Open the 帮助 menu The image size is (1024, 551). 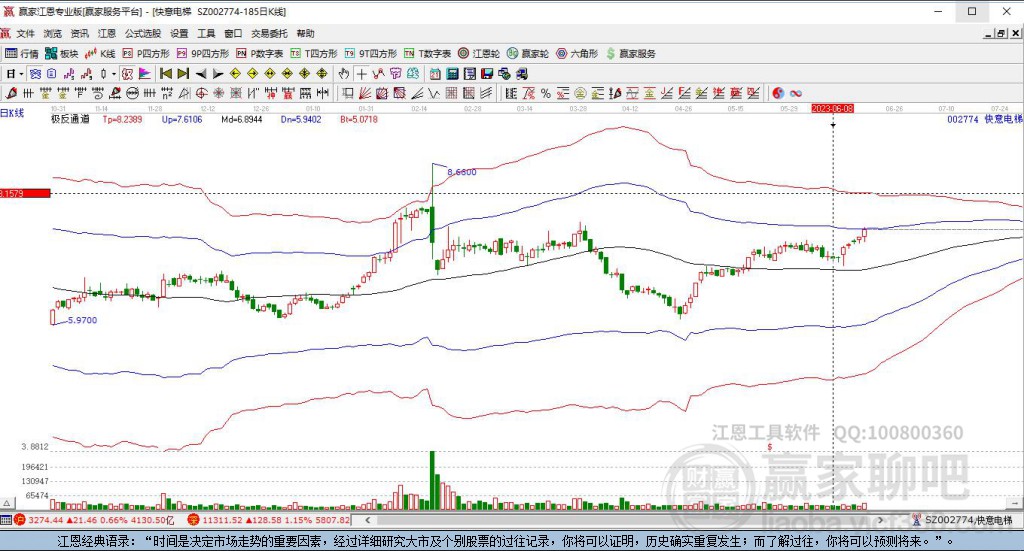306,33
